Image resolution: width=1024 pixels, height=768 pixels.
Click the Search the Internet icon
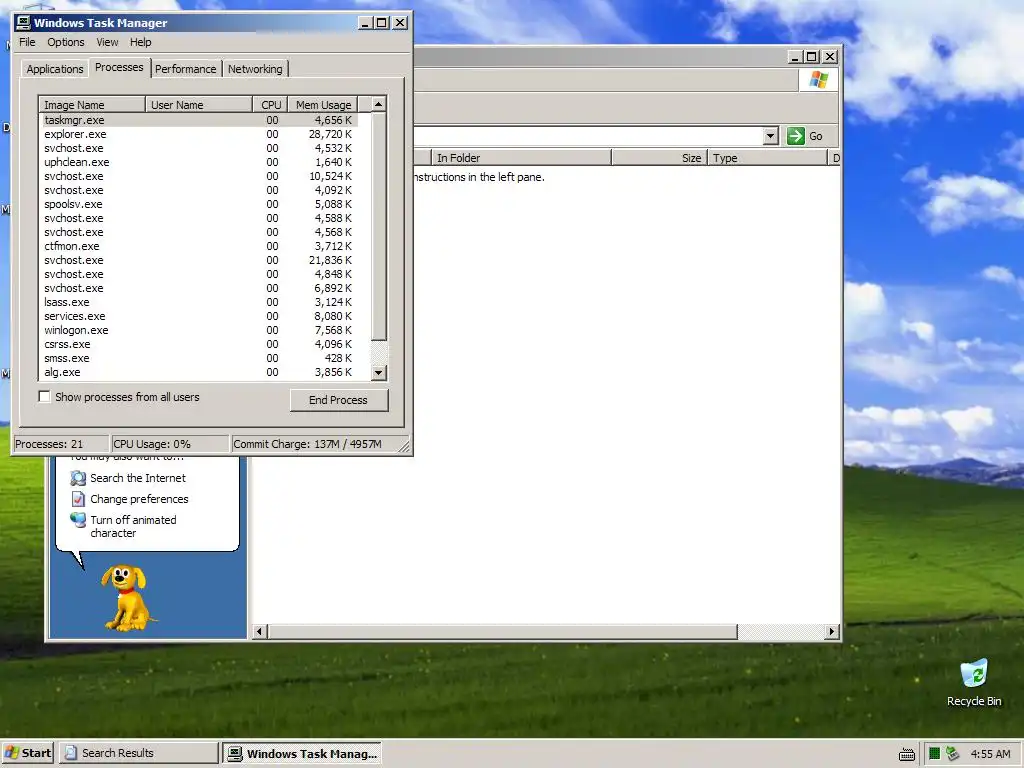[x=78, y=478]
